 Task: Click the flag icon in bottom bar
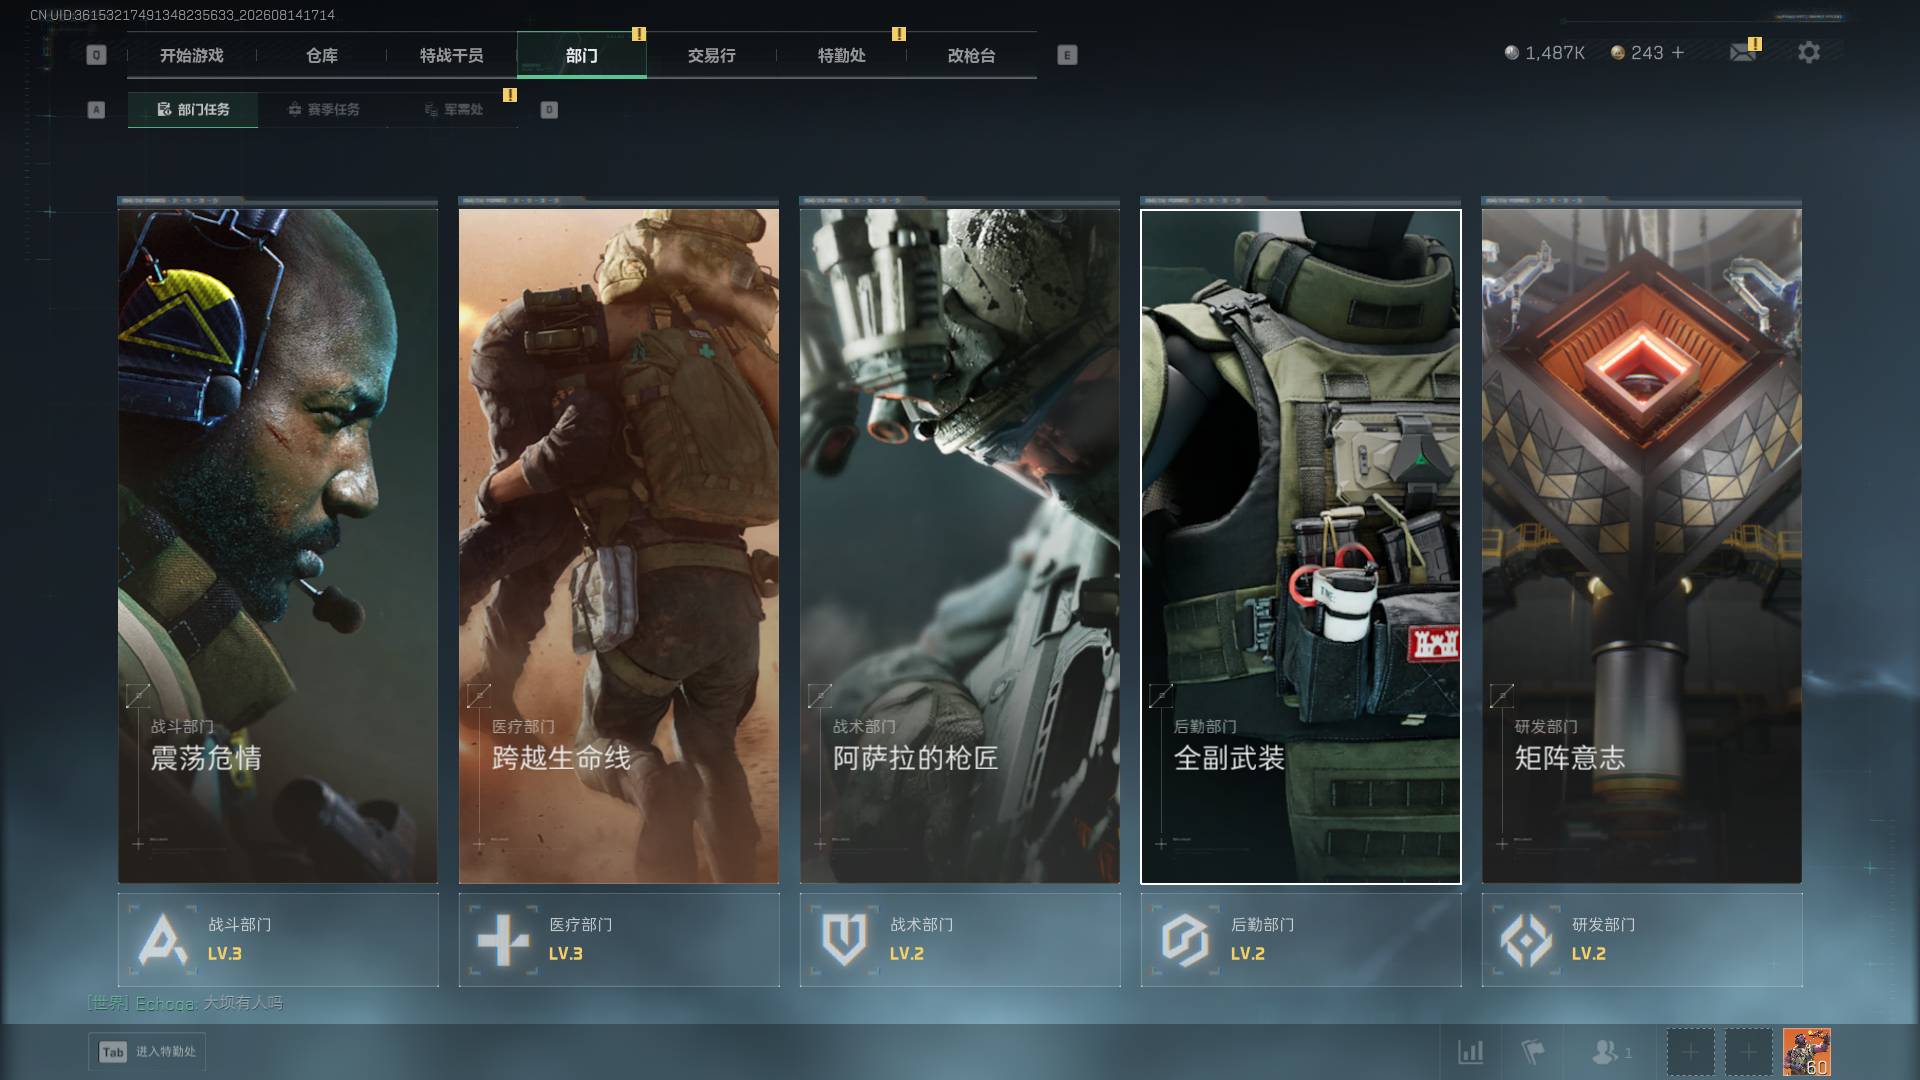point(1532,1052)
